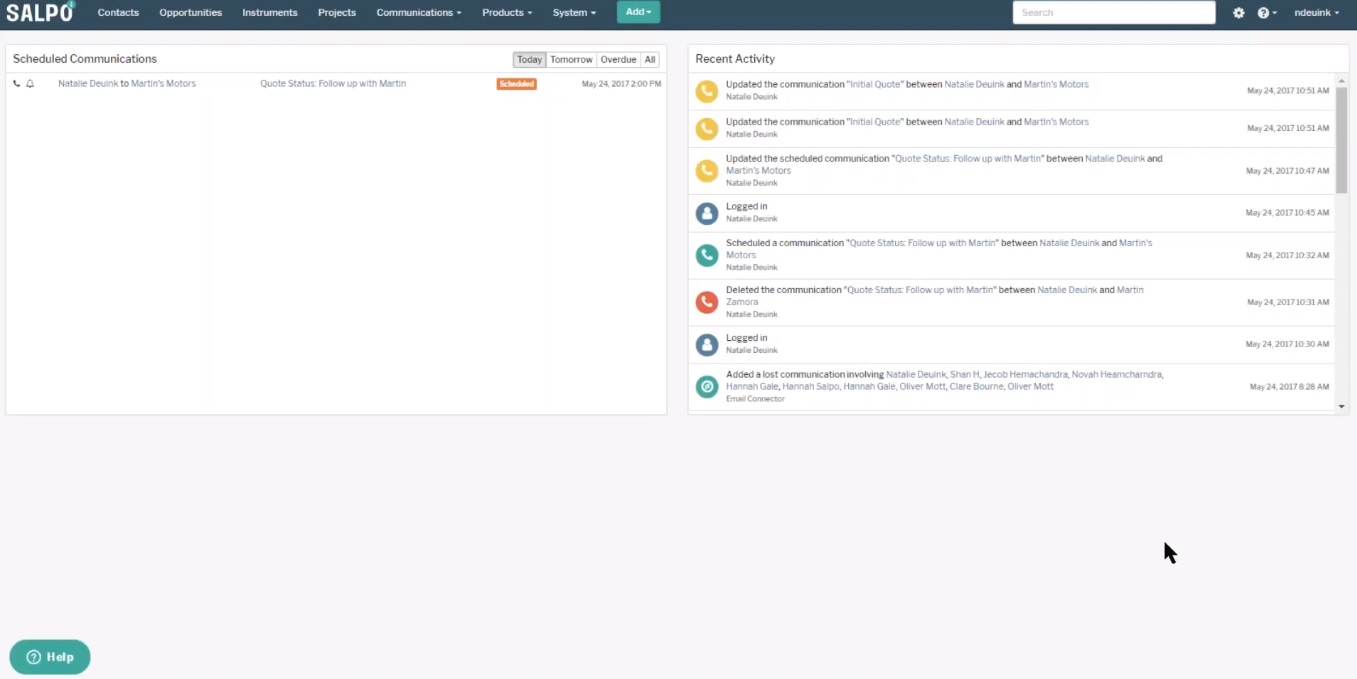
Task: Expand the Communications dropdown menu
Action: [x=418, y=13]
